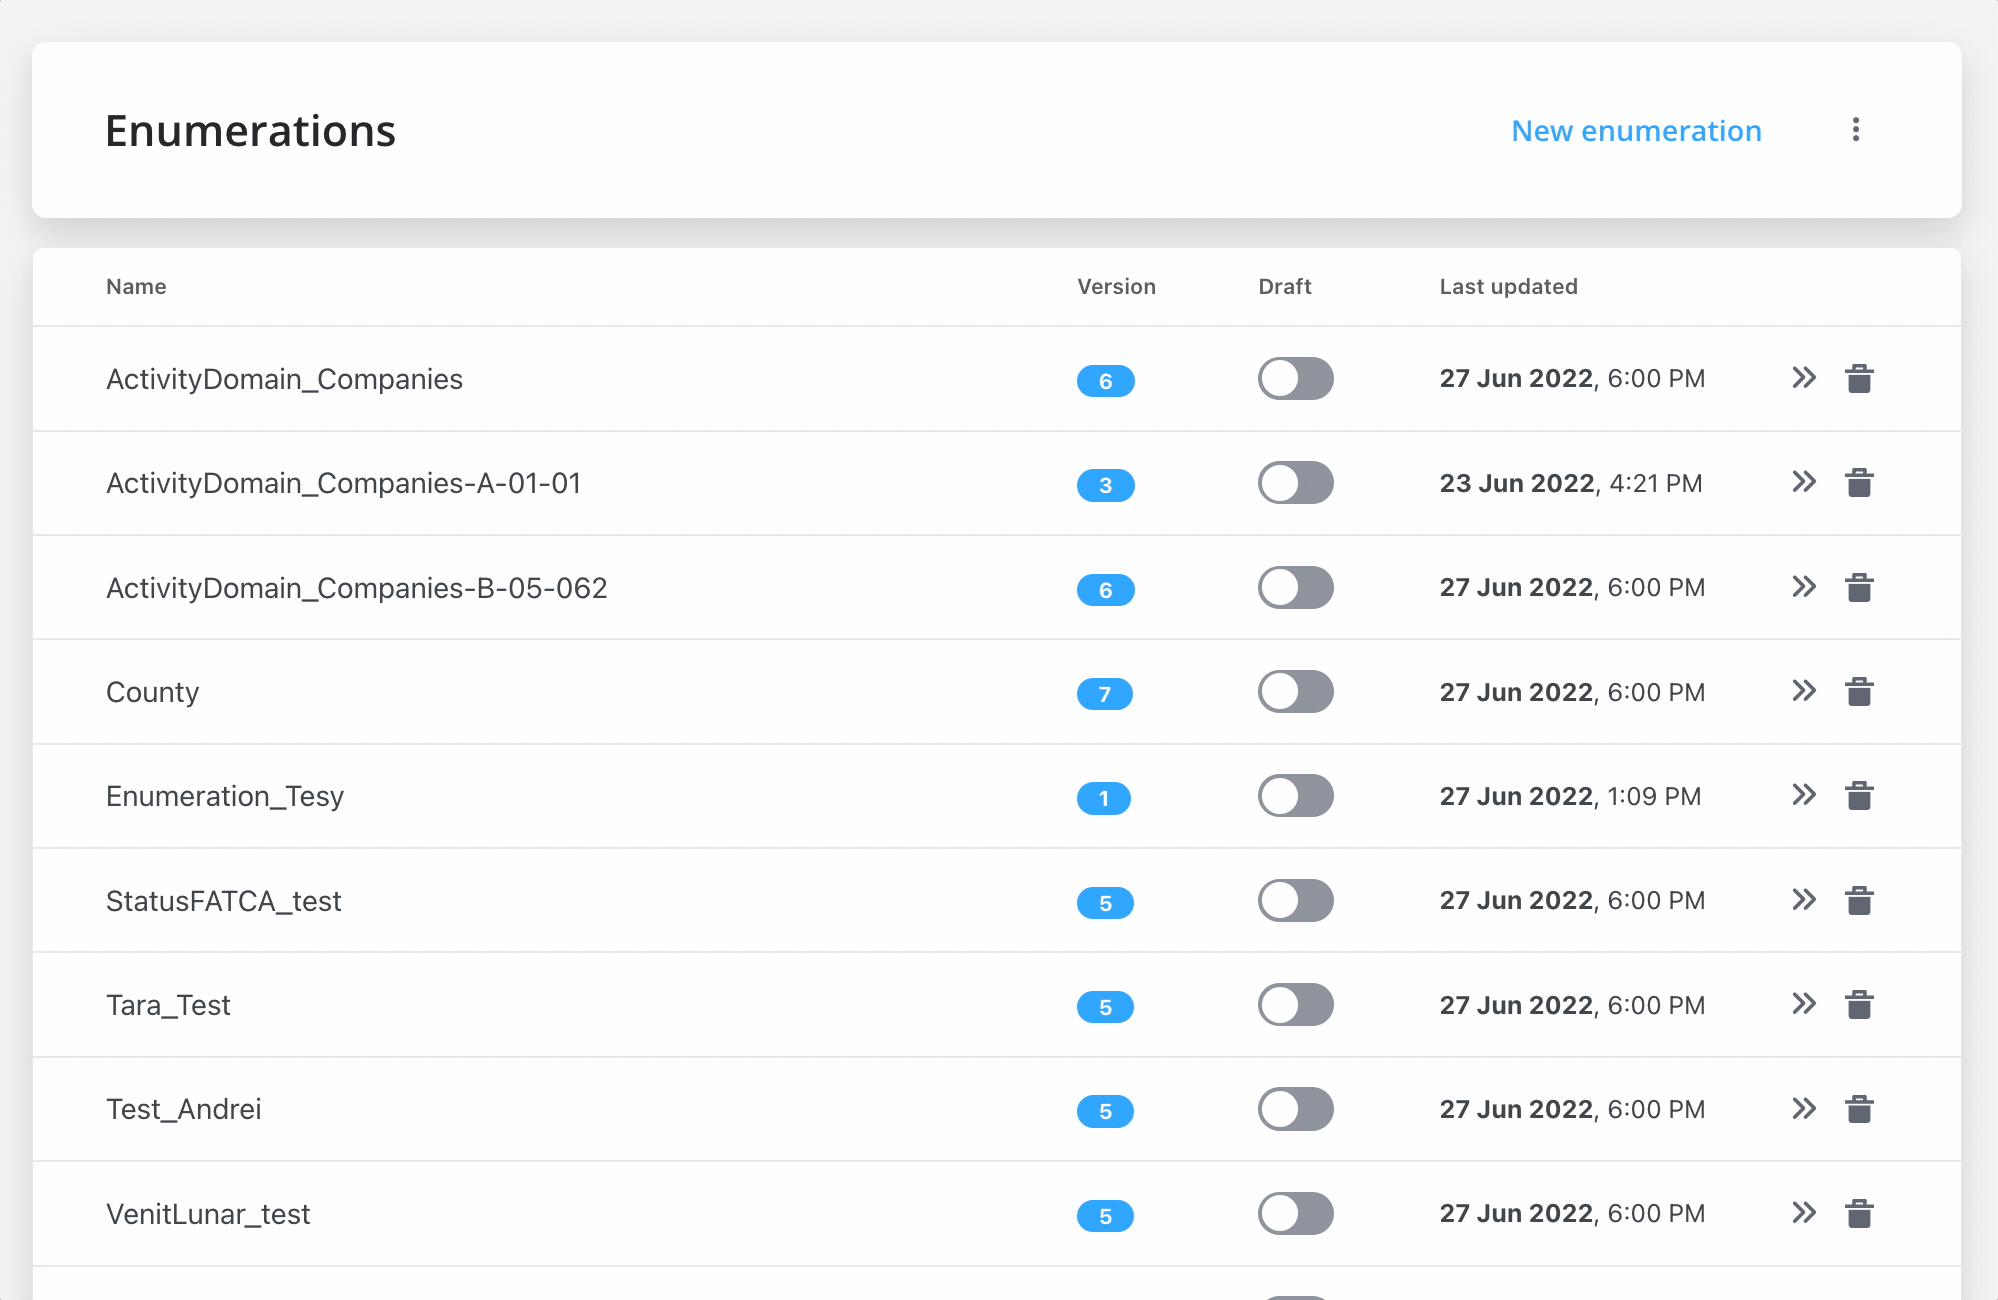The image size is (1998, 1300).
Task: Open the three-dot more options menu
Action: click(x=1856, y=130)
